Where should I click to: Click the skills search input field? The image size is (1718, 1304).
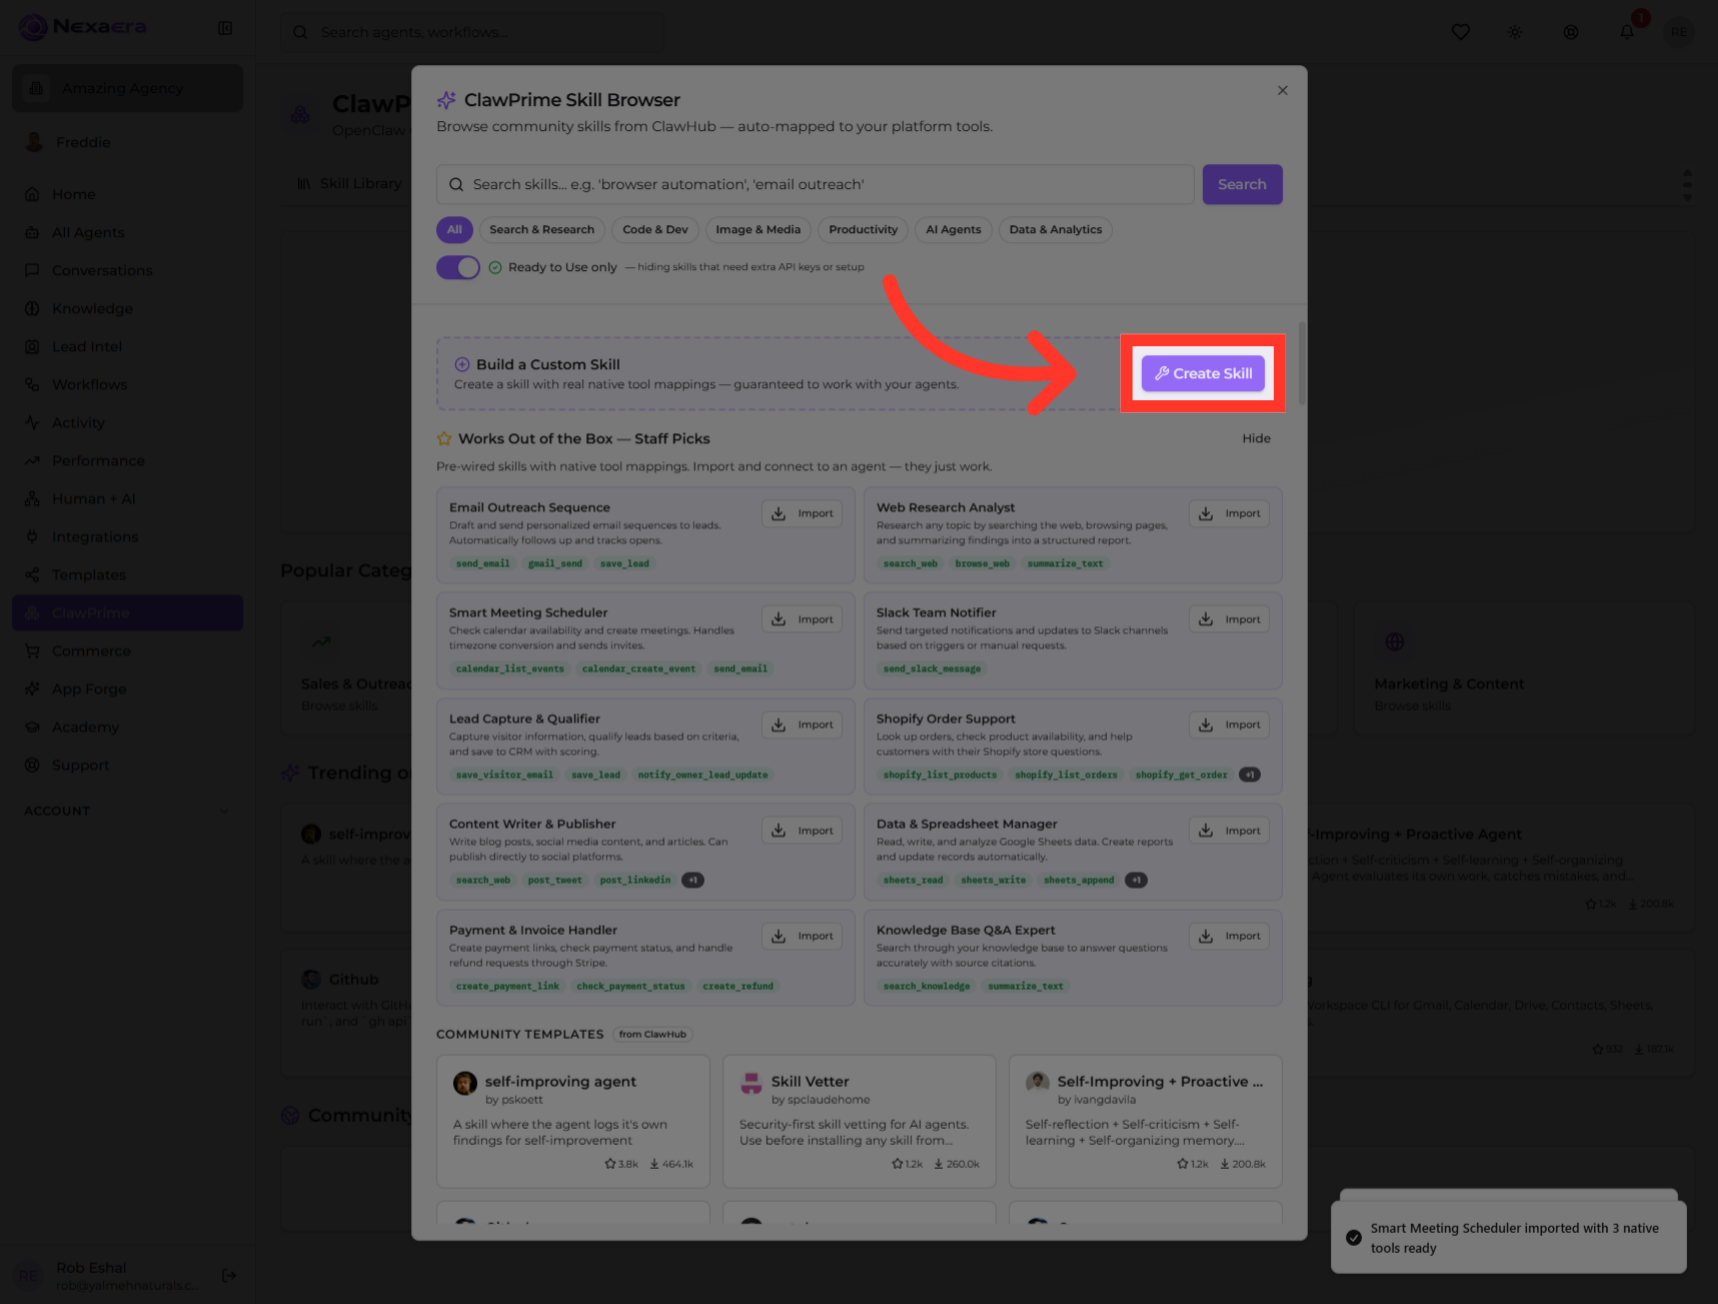pyautogui.click(x=815, y=184)
